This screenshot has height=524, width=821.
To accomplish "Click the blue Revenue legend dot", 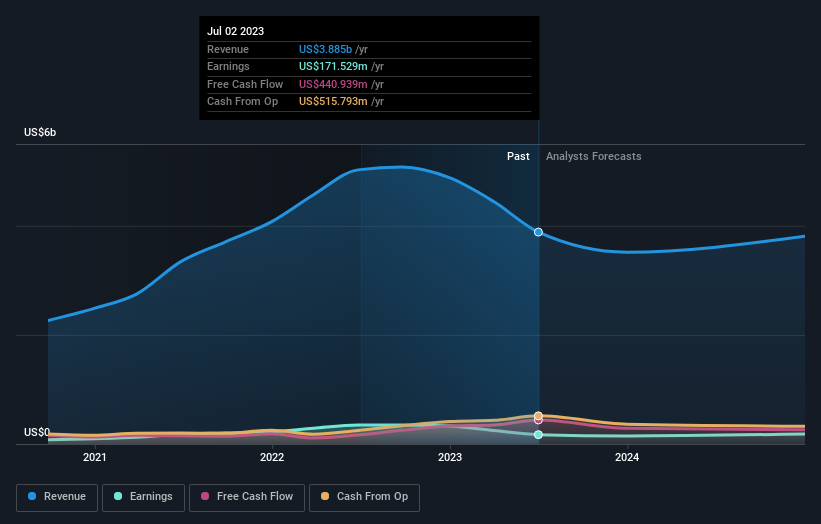I will (32, 496).
